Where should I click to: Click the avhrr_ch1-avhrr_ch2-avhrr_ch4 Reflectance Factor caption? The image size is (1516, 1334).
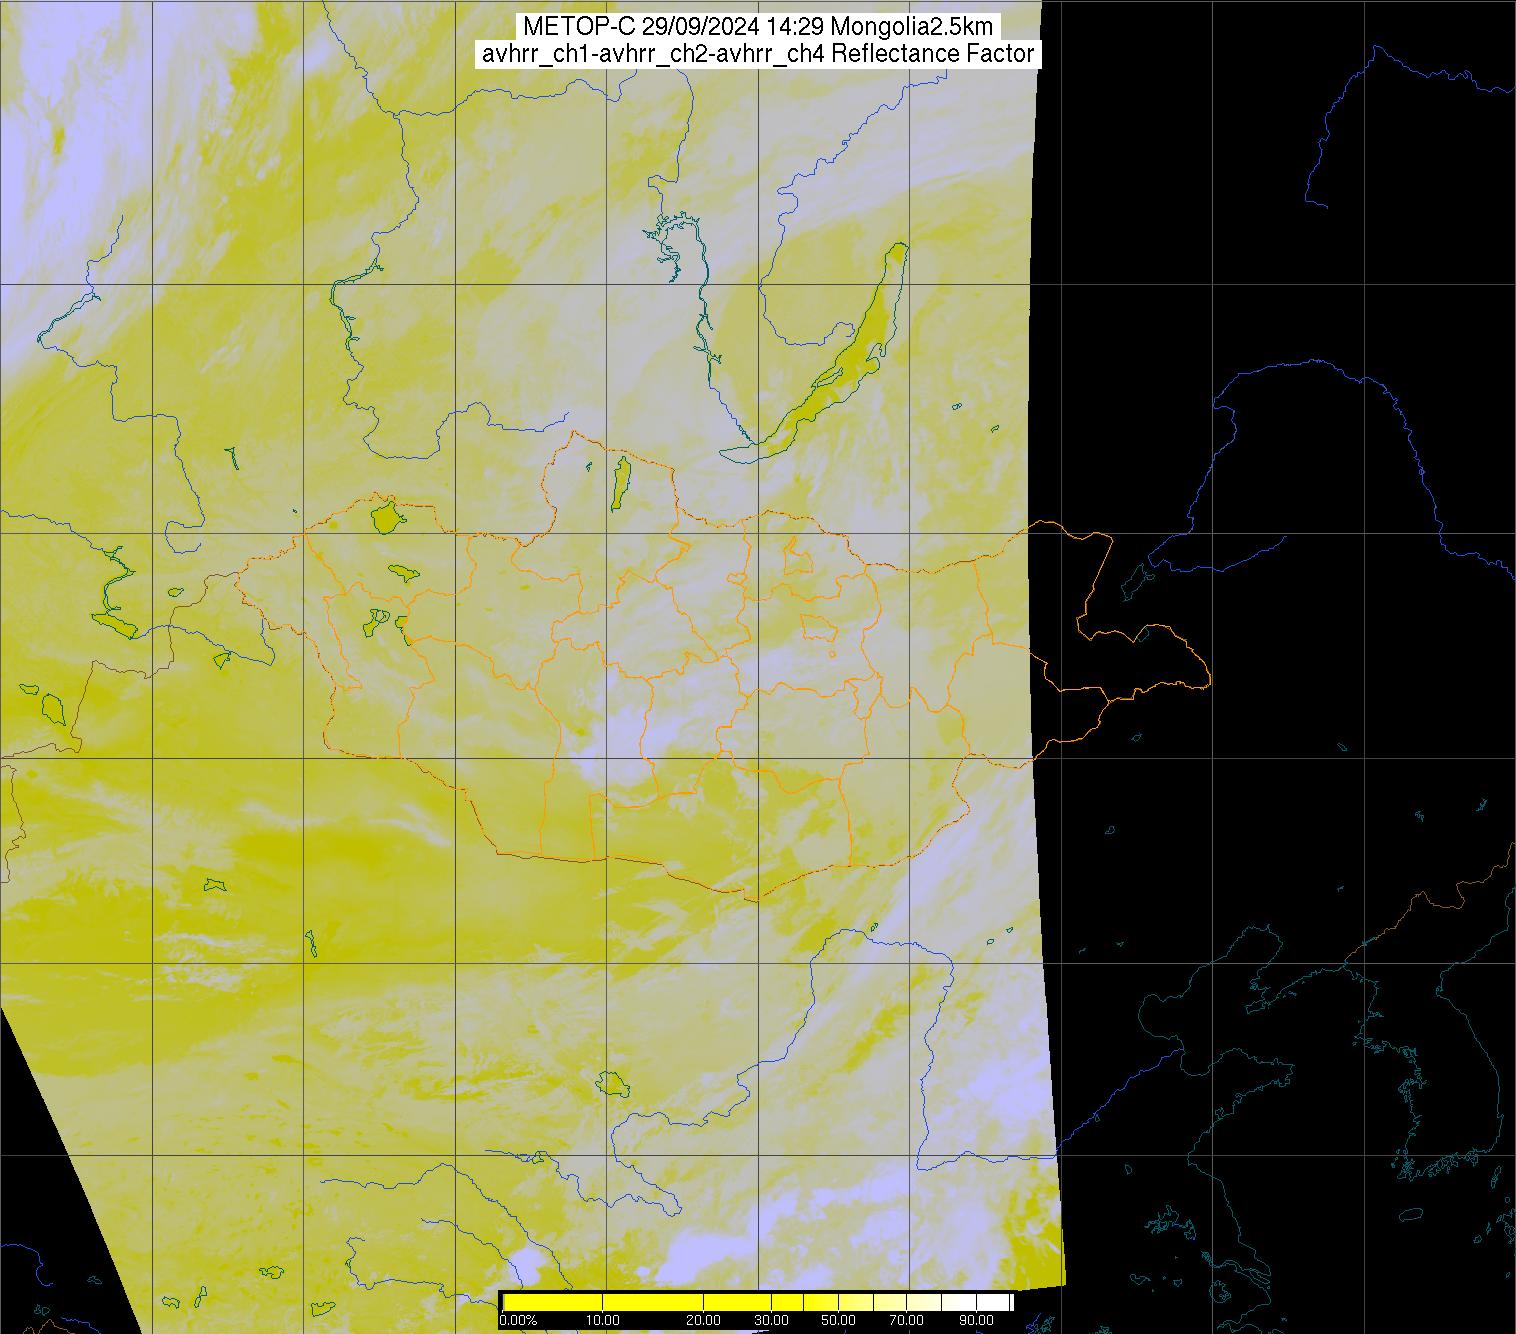pos(758,54)
